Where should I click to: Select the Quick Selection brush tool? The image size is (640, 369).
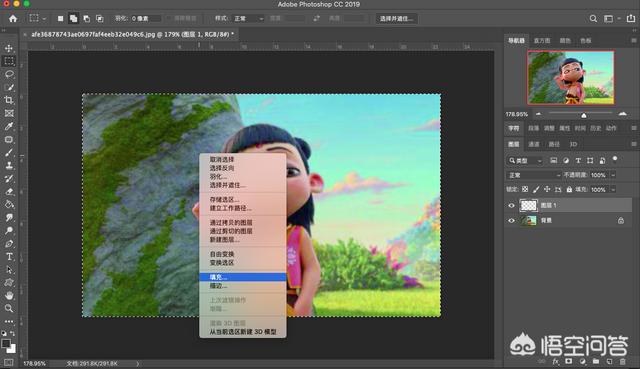pos(9,87)
